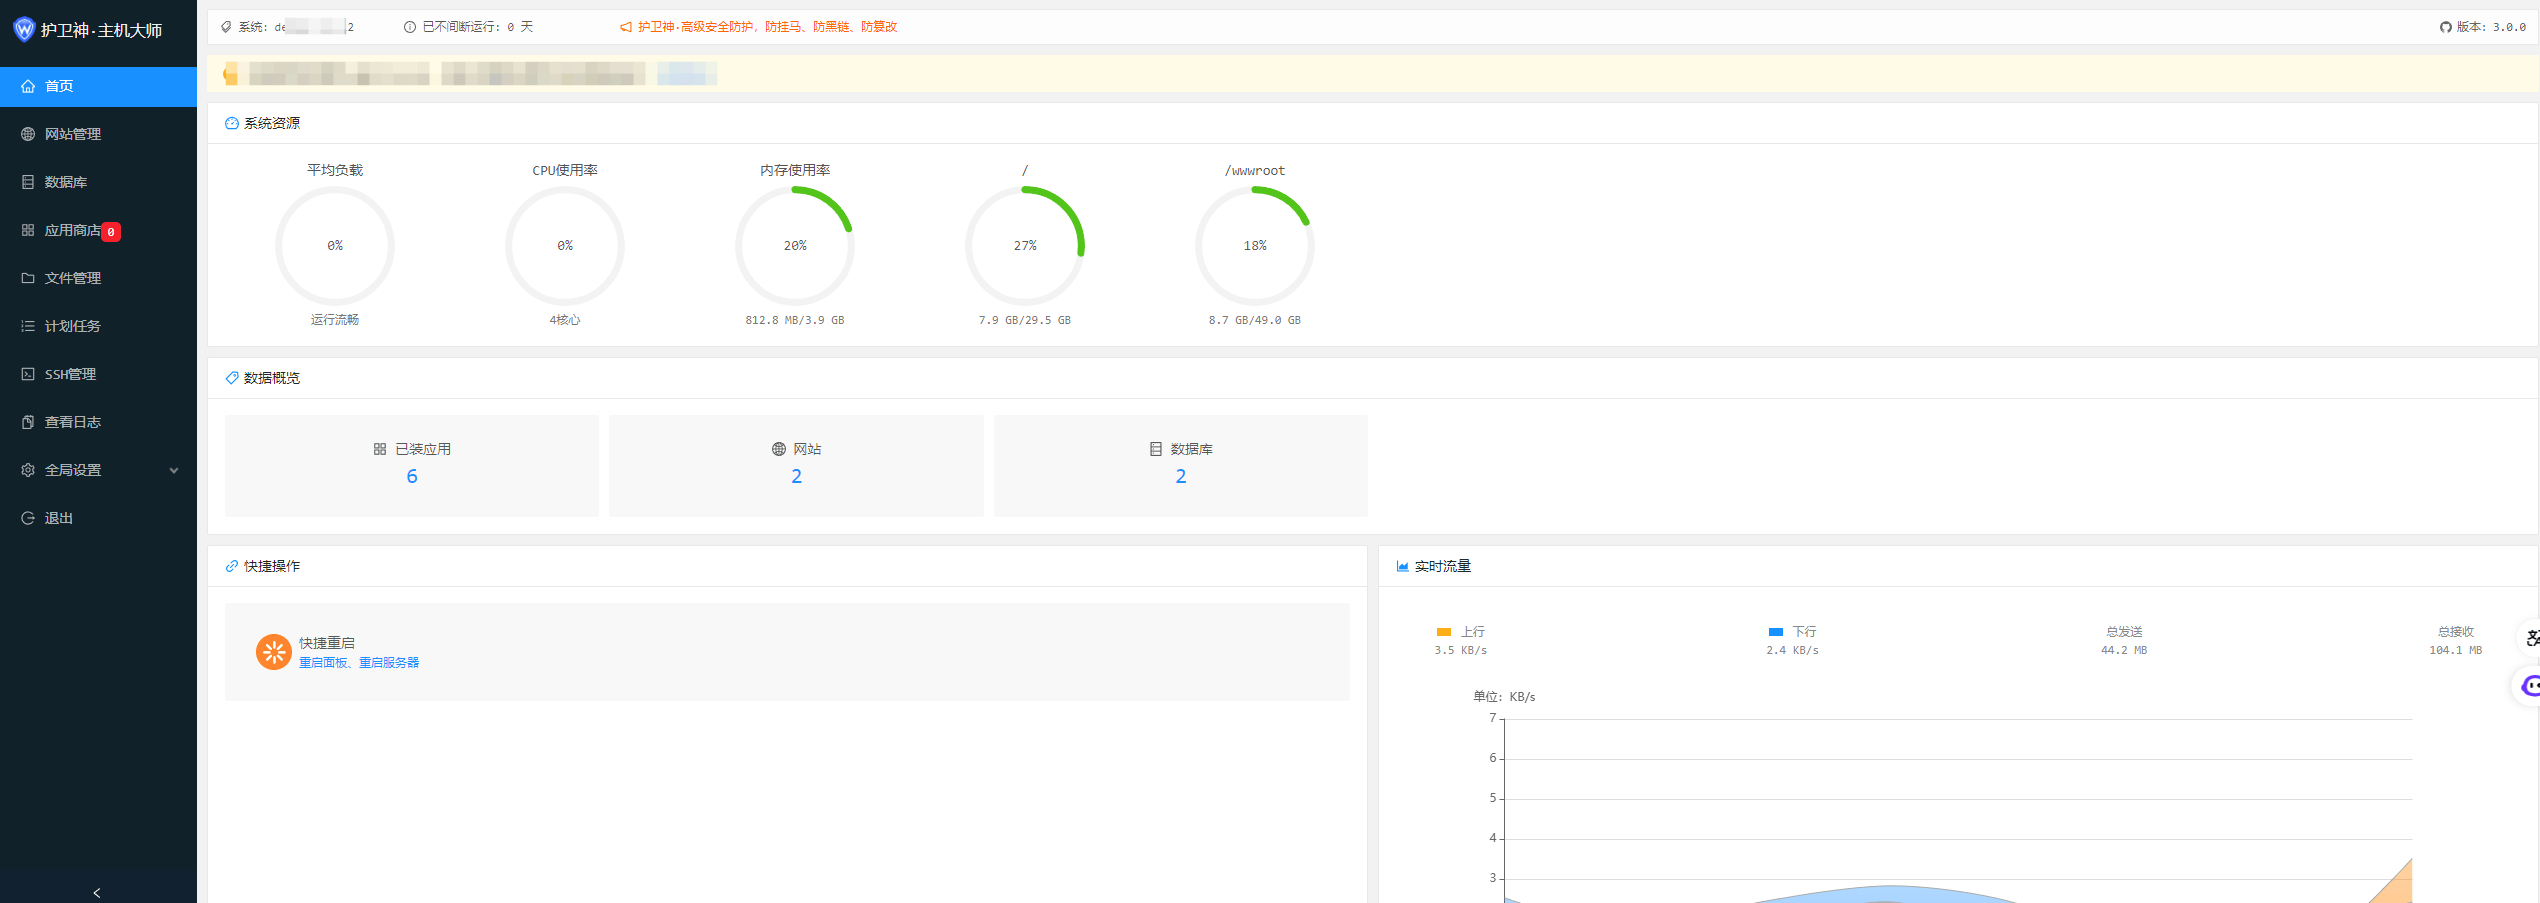Screen dimensions: 2540x903
Task: Click the purple chat assistant floating icon
Action: pyautogui.click(x=2530, y=686)
